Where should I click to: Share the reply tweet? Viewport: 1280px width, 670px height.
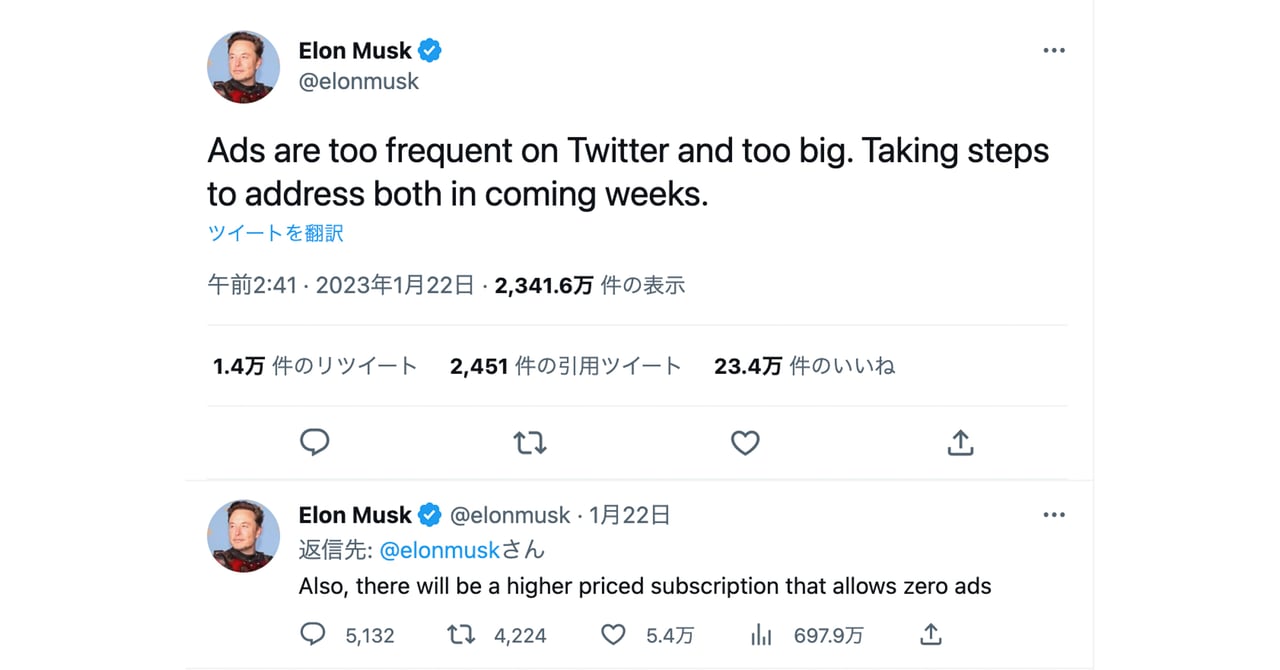[930, 634]
